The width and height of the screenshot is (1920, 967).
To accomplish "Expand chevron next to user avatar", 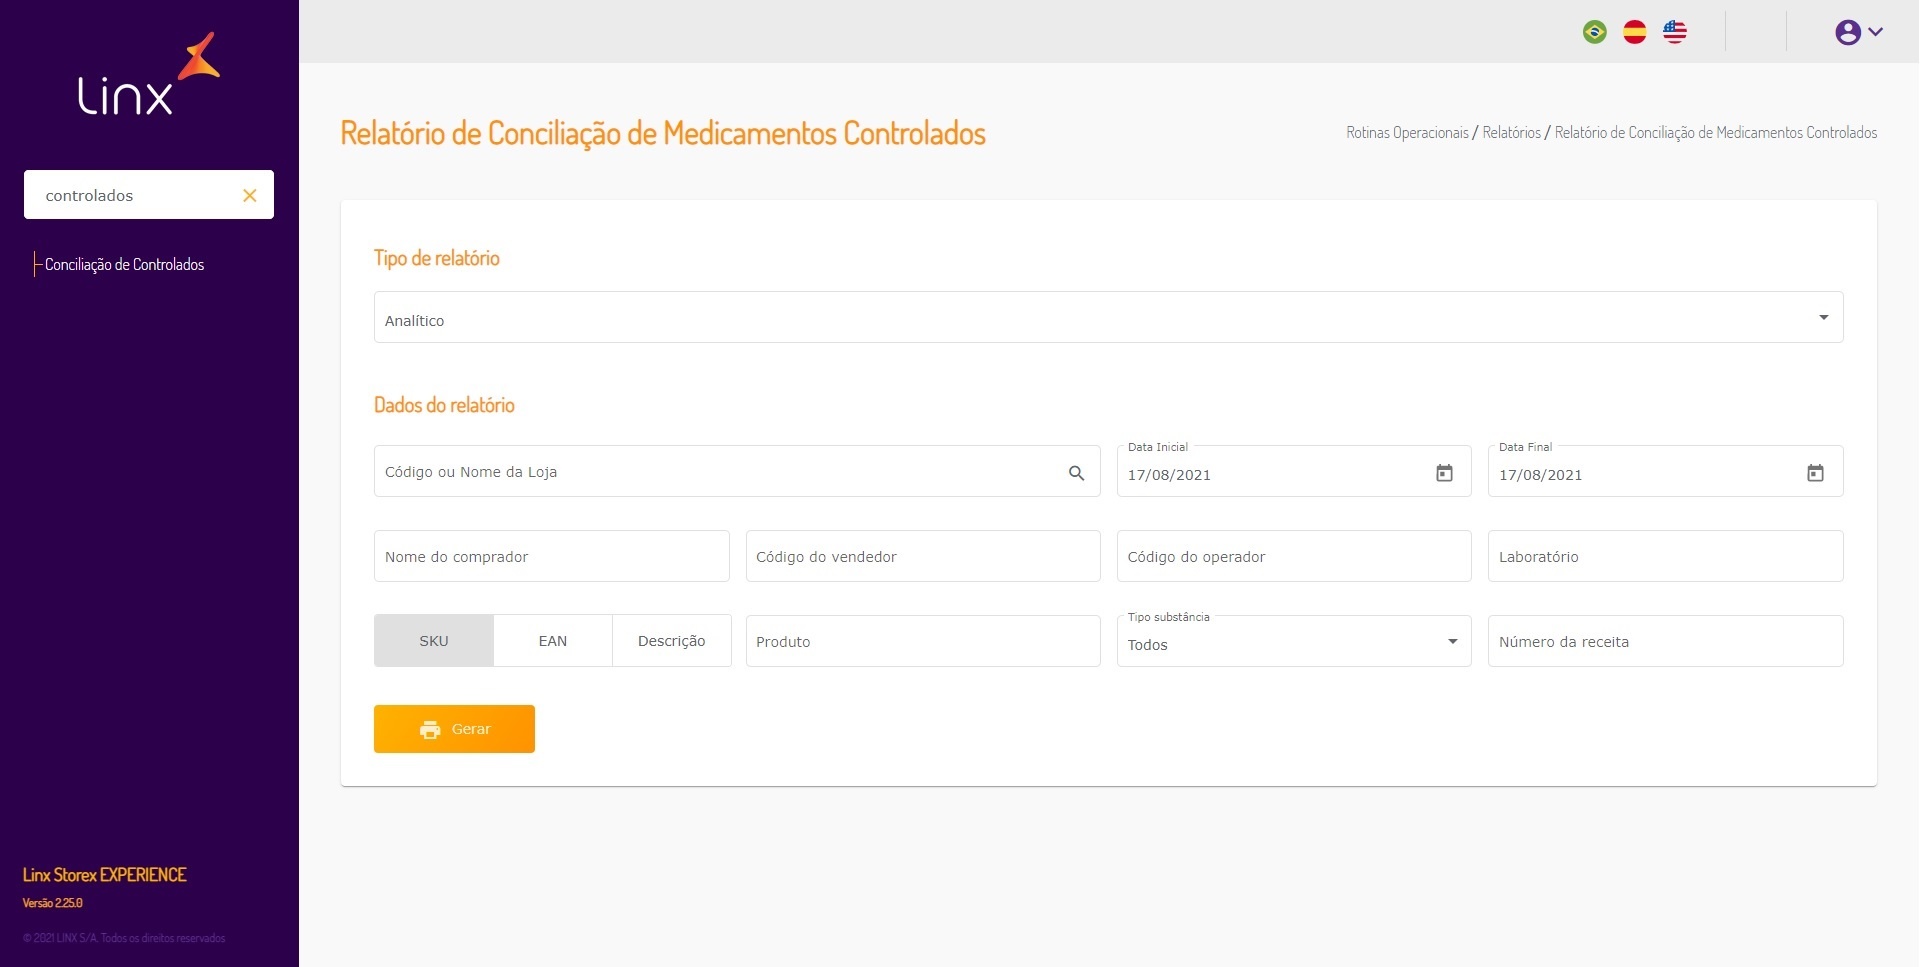I will (1876, 32).
